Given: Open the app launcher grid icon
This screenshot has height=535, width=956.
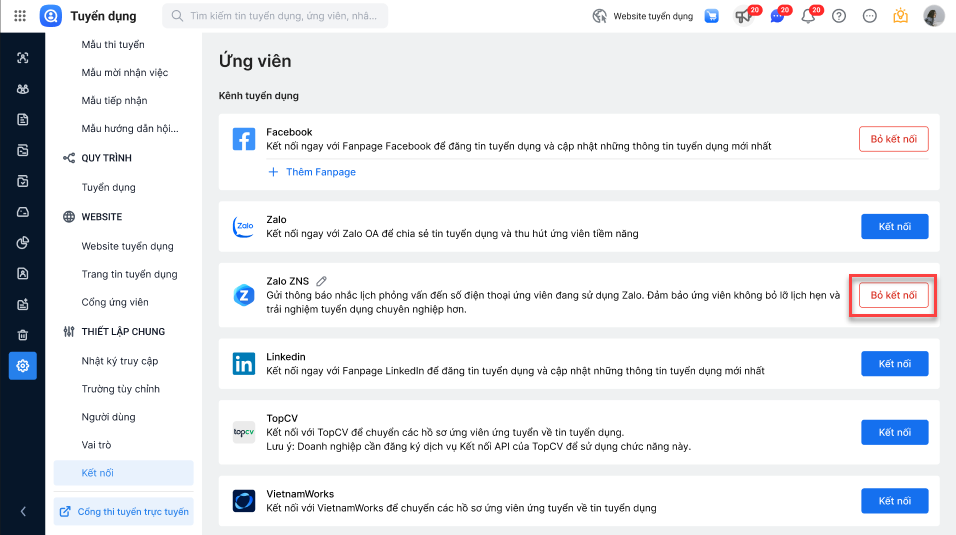Looking at the screenshot, I should pyautogui.click(x=20, y=16).
